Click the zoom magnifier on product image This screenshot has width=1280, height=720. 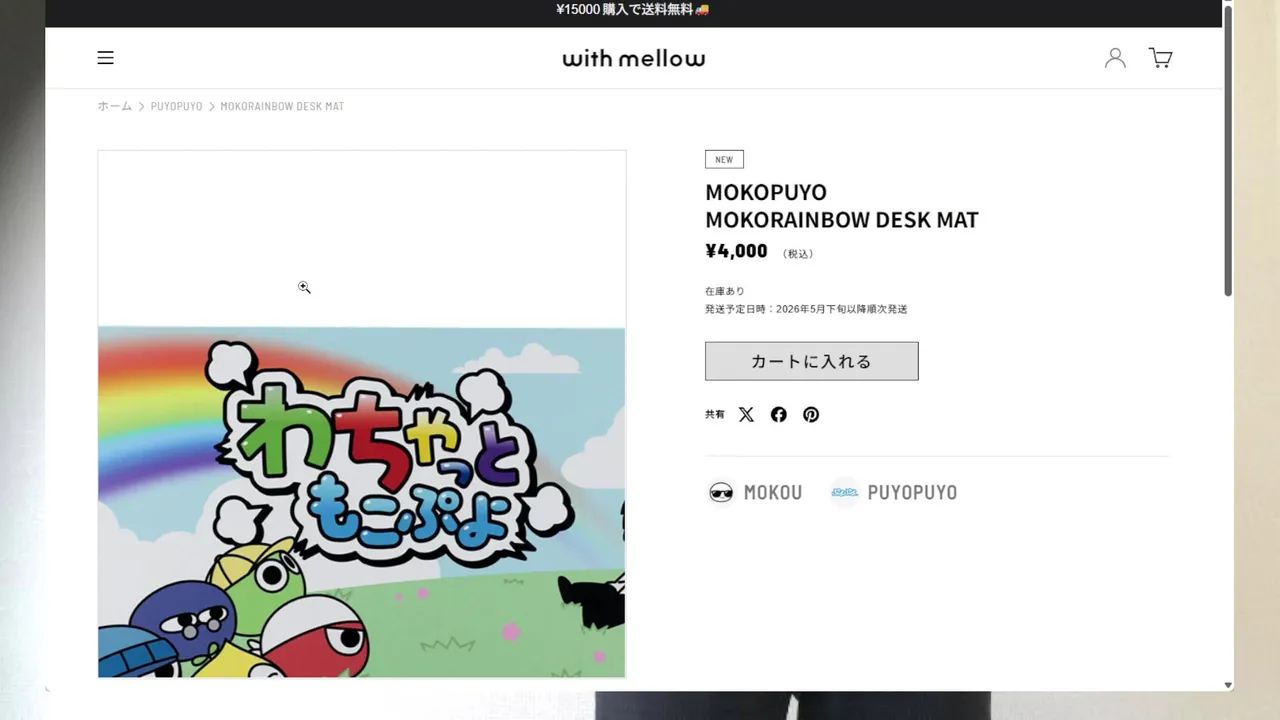pos(304,287)
